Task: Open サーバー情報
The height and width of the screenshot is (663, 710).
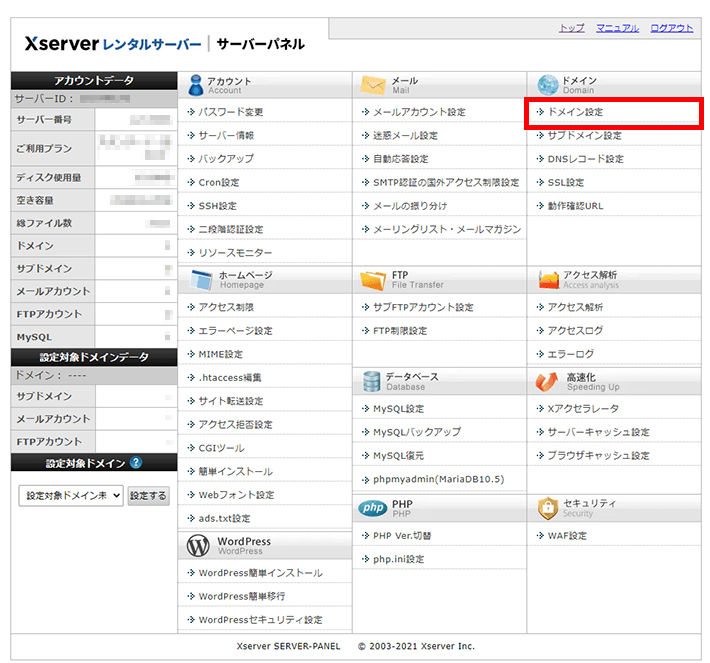Action: tap(226, 135)
